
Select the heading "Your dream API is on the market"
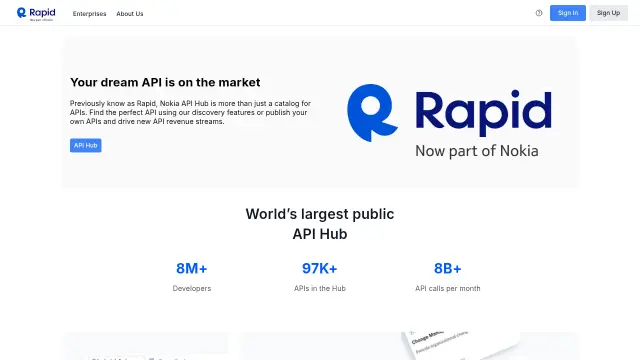click(x=165, y=82)
